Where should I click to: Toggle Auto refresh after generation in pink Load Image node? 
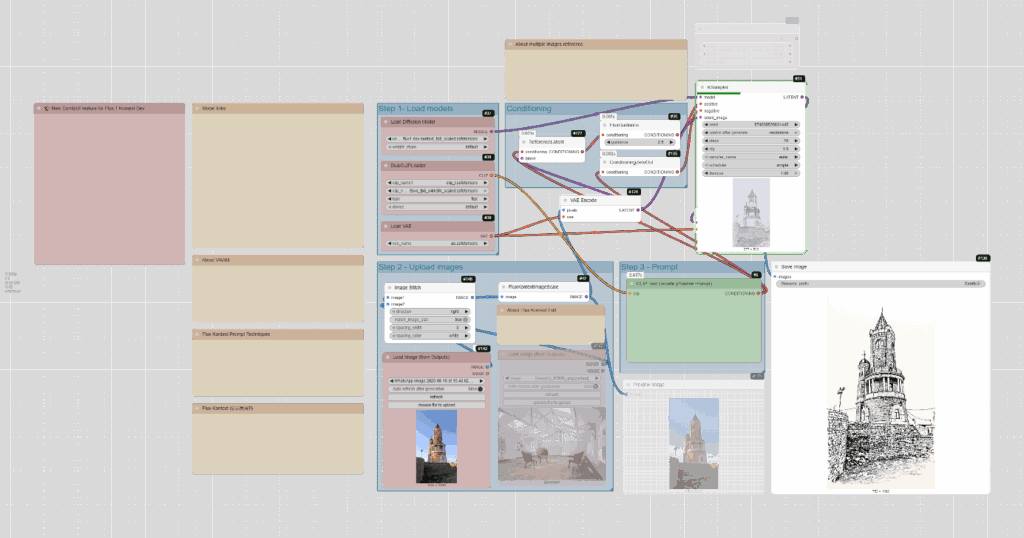pos(436,389)
